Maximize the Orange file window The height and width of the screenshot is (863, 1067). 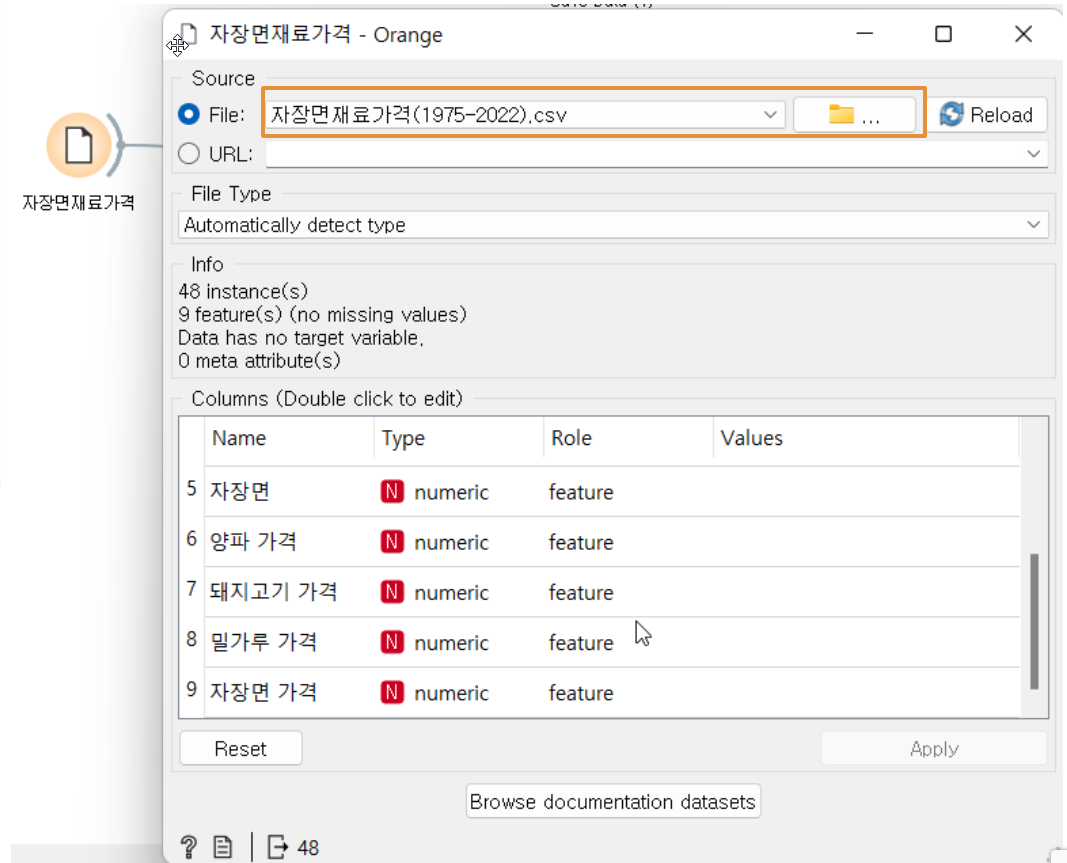[943, 33]
